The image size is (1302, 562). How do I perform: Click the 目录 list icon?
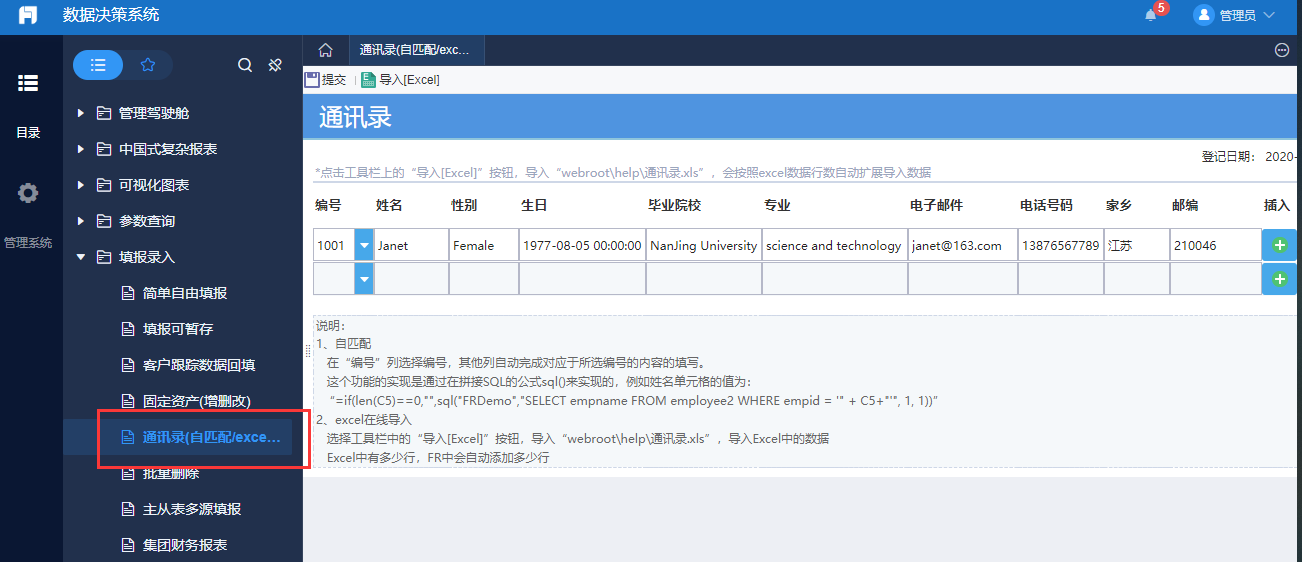[x=28, y=84]
